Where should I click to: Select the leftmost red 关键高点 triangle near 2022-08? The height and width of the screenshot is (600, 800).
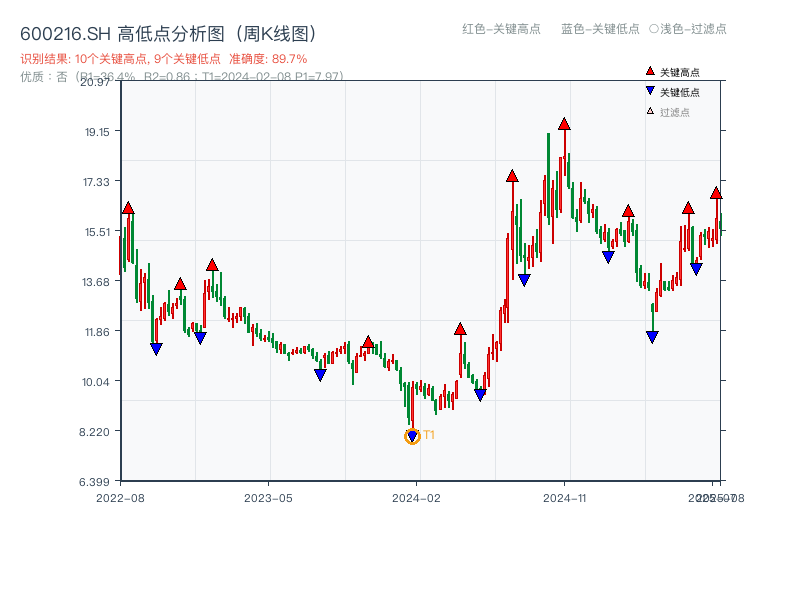pos(128,209)
